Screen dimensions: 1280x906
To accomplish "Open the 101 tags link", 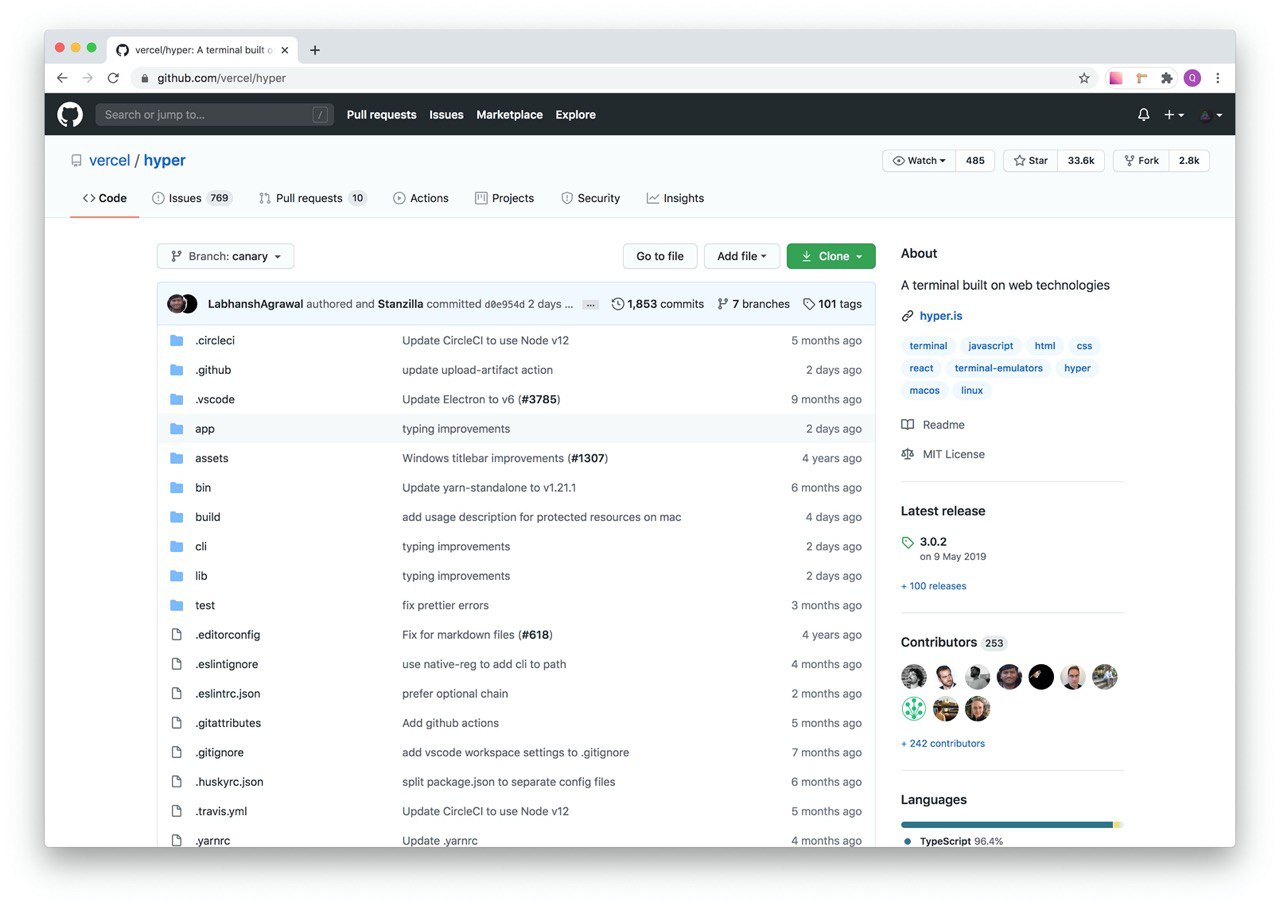I will tap(832, 304).
